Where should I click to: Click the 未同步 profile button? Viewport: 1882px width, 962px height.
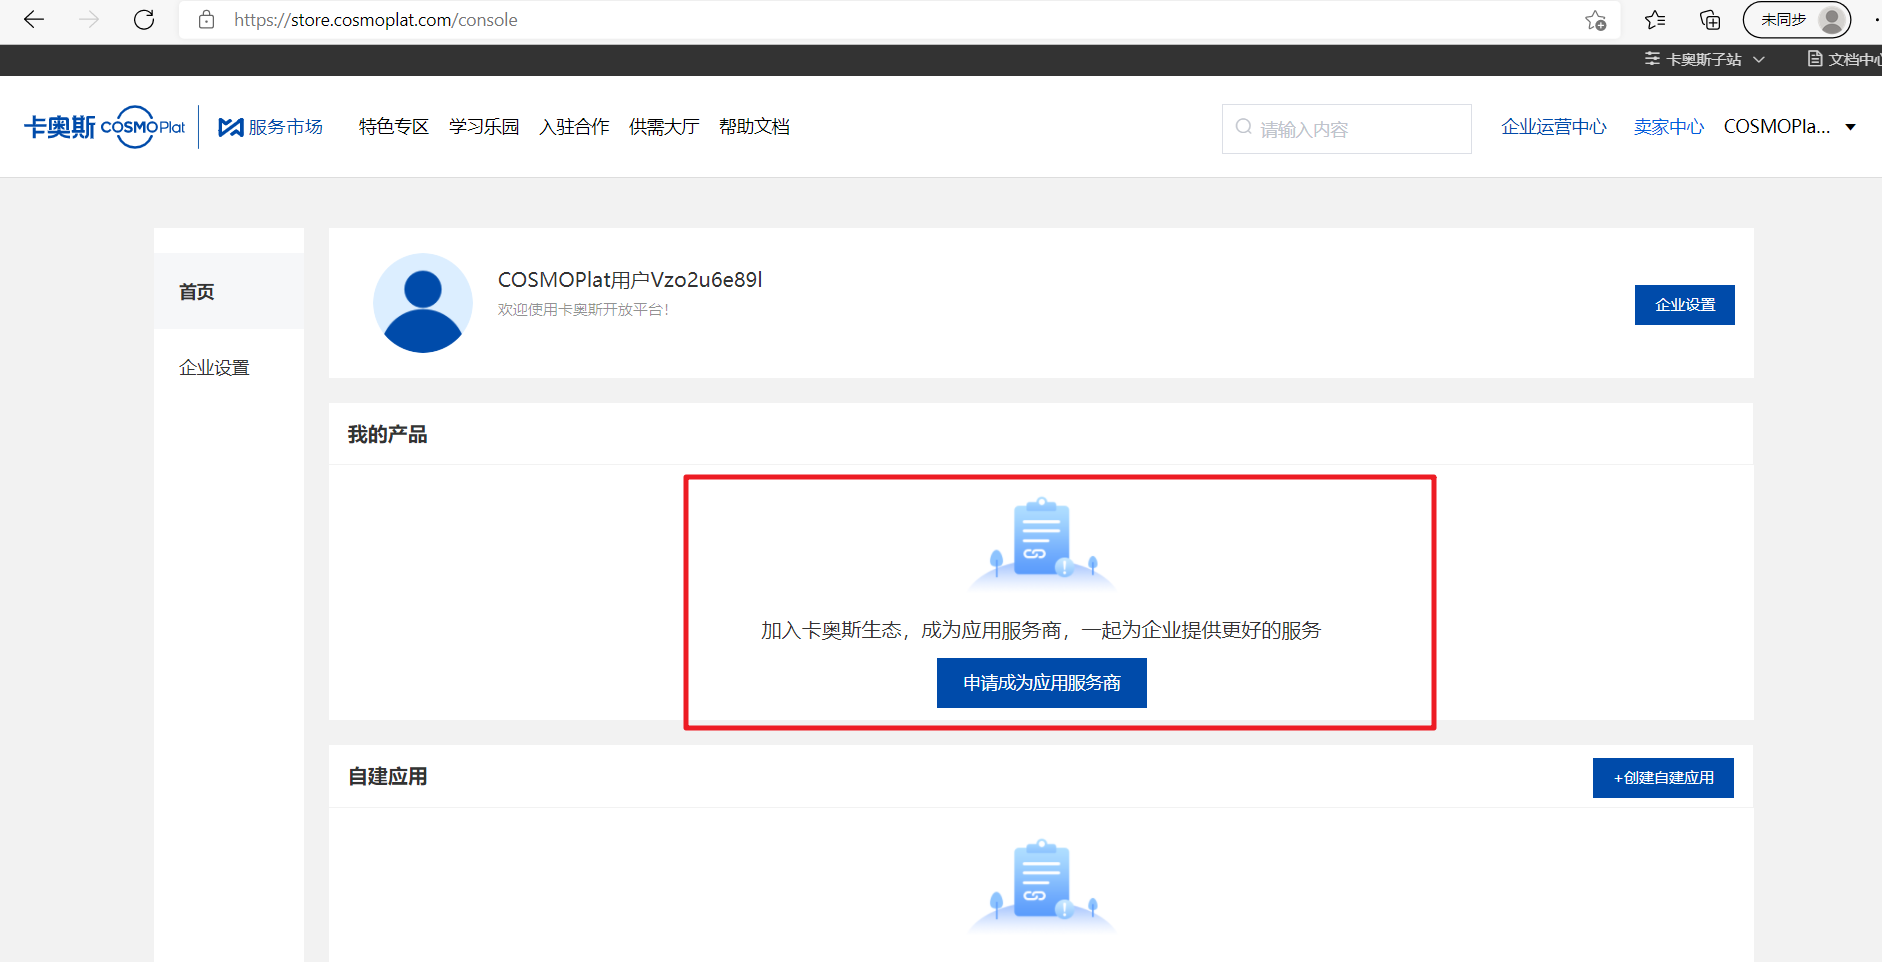pos(1797,19)
